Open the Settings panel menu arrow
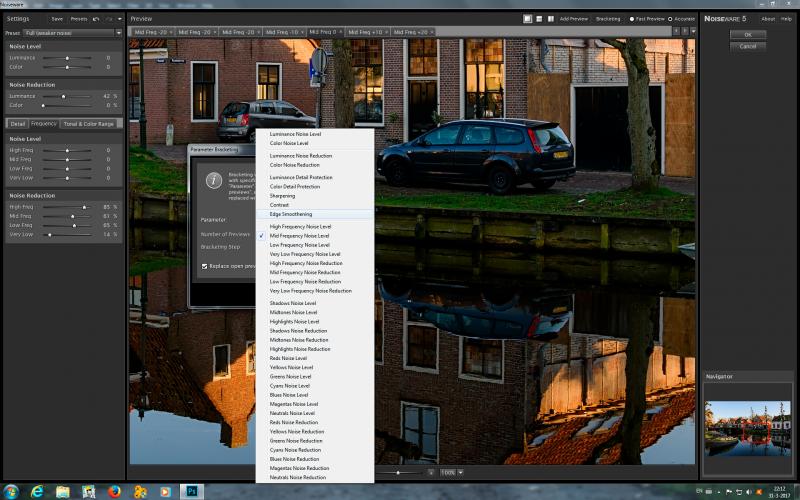 pyautogui.click(x=120, y=19)
